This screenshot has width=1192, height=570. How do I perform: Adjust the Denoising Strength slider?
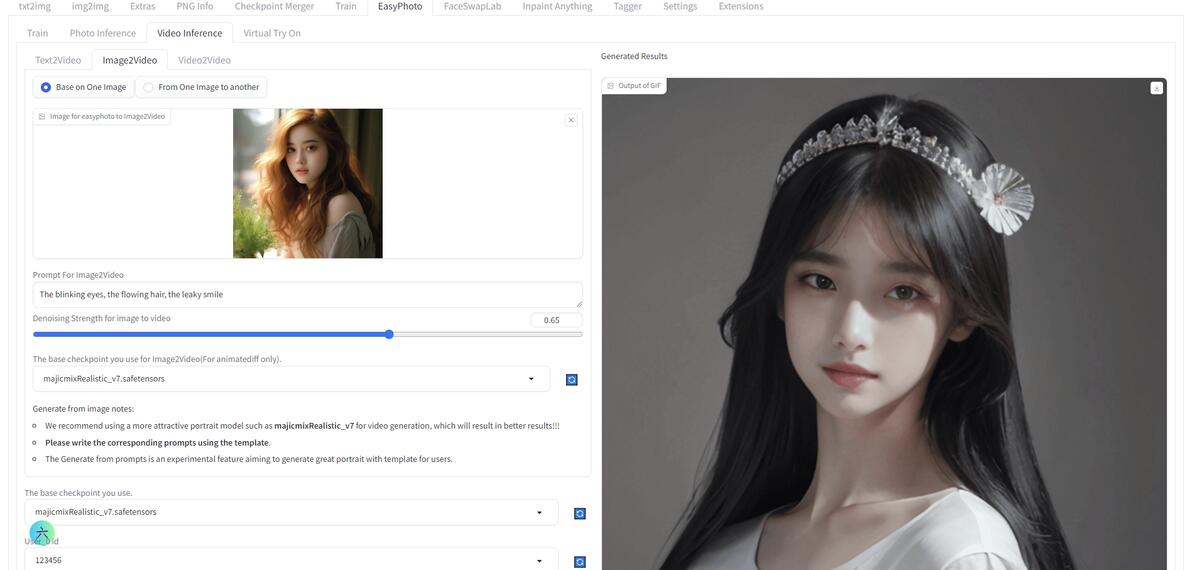tap(307, 334)
